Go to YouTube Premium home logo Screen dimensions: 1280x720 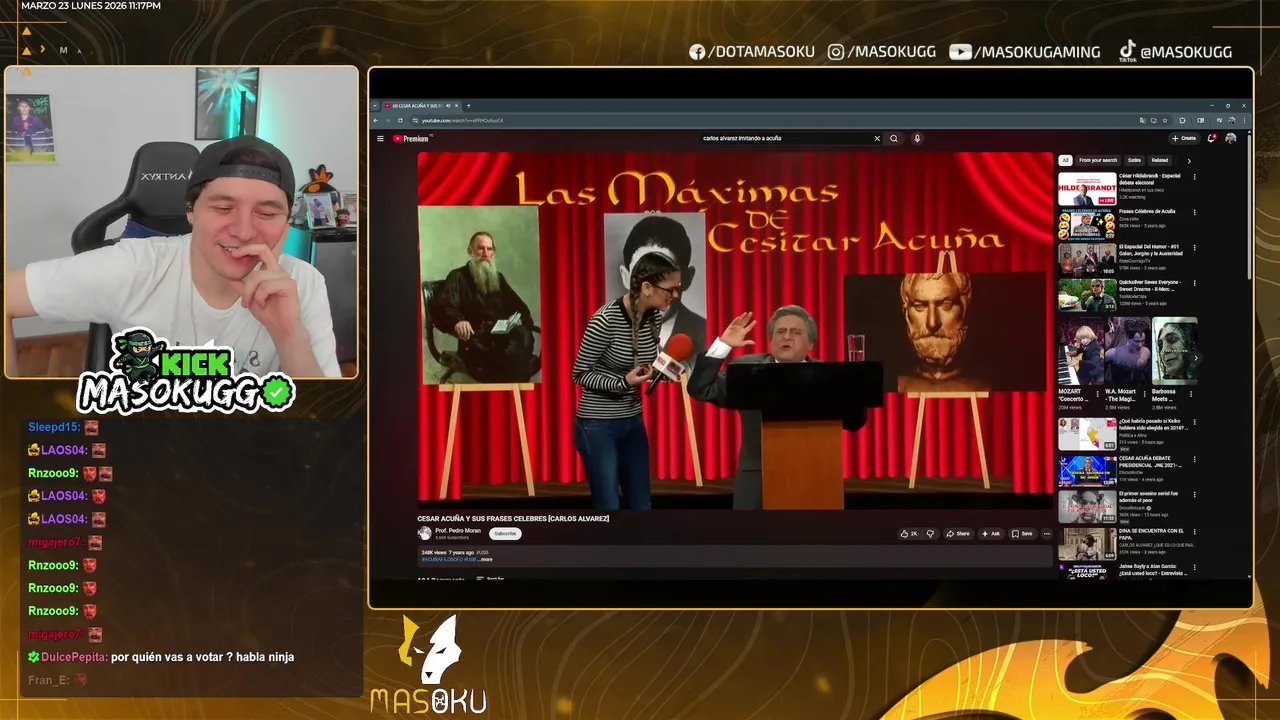point(410,139)
